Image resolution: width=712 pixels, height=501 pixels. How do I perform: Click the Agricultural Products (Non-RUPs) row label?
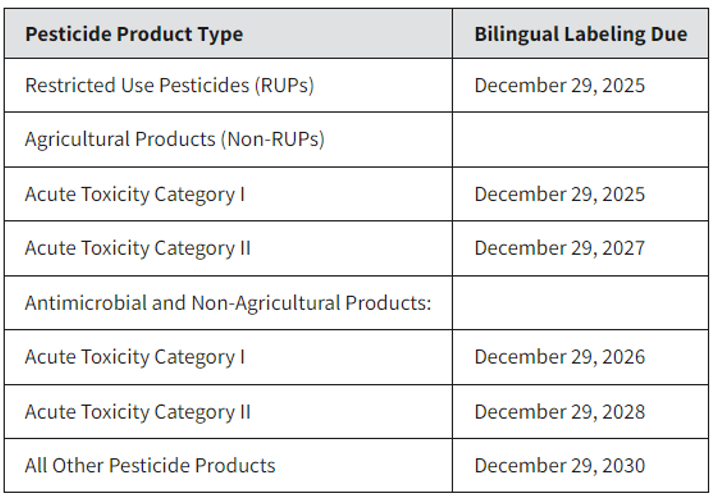(x=228, y=139)
